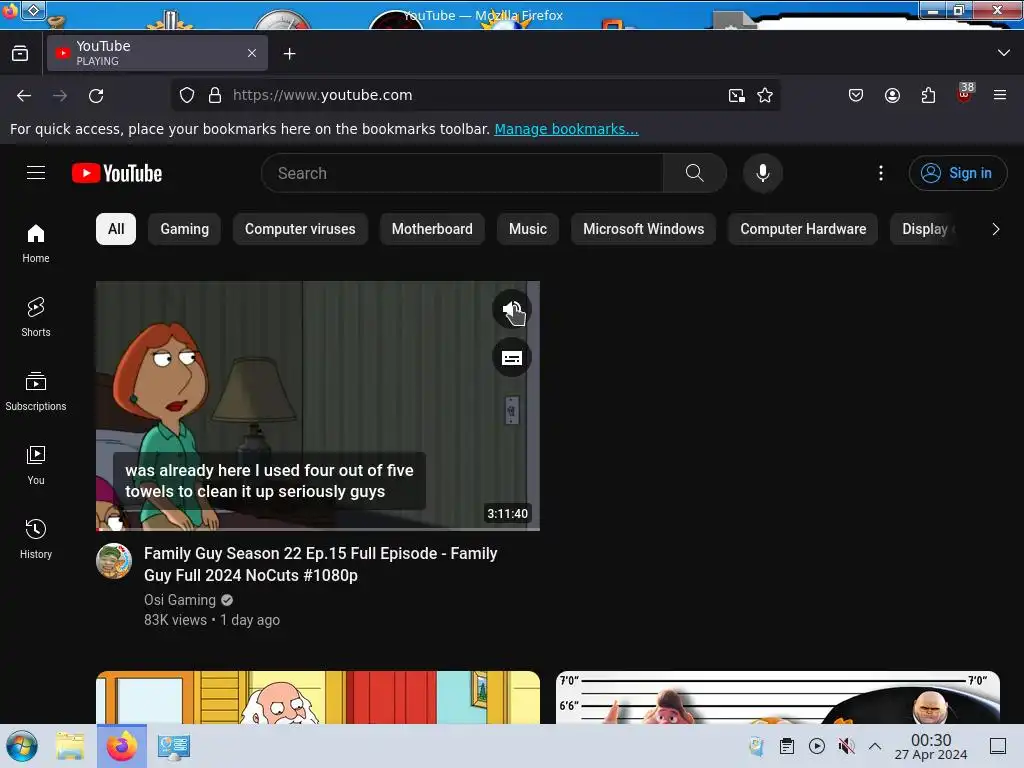
Task: Select the Music filter chip
Action: pos(528,229)
